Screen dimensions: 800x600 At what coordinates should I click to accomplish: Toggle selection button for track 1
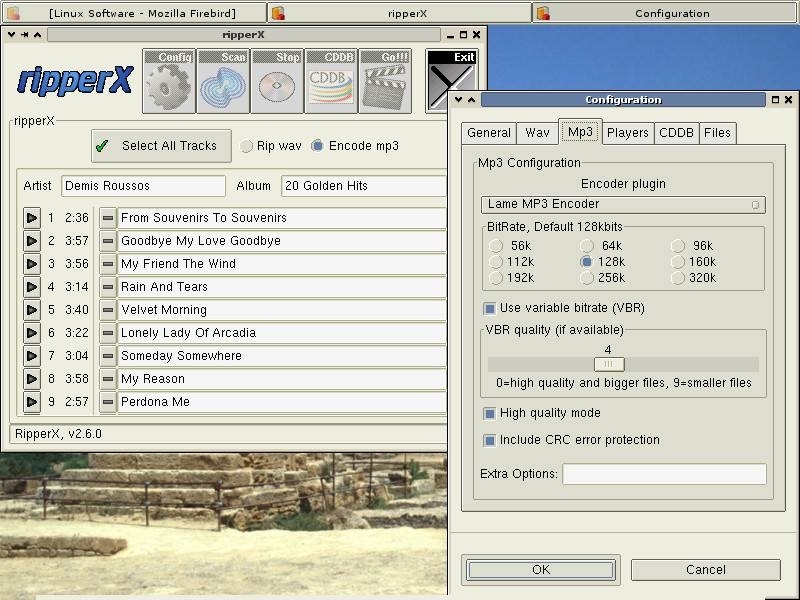point(108,218)
